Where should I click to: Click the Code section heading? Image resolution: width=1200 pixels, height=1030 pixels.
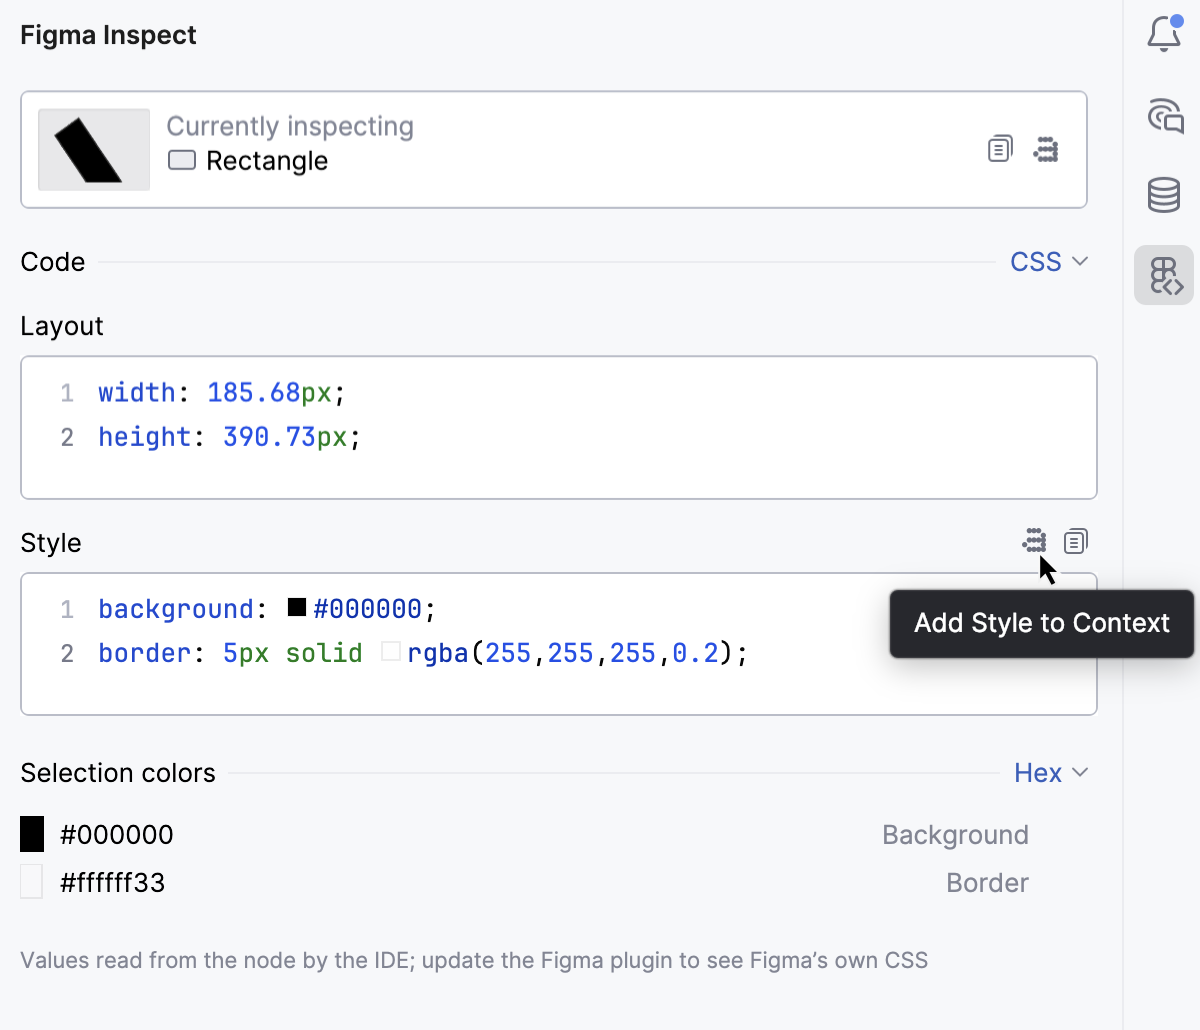[53, 262]
